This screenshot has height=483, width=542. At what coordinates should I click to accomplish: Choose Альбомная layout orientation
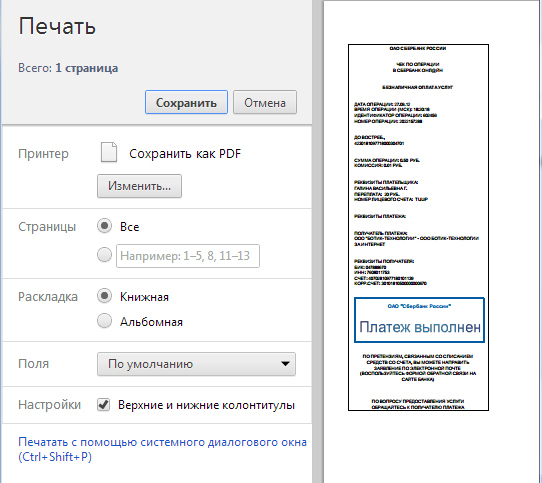click(104, 321)
